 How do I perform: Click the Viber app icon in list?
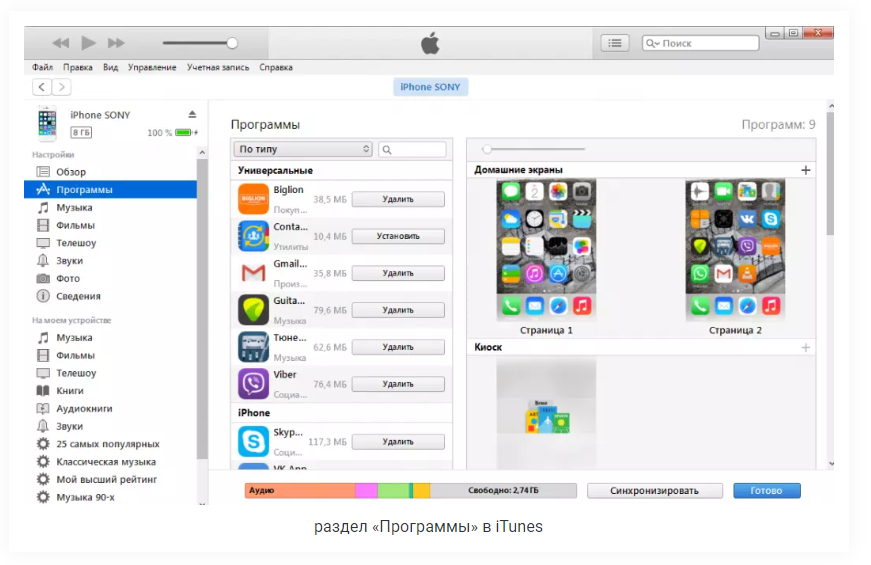pos(253,383)
